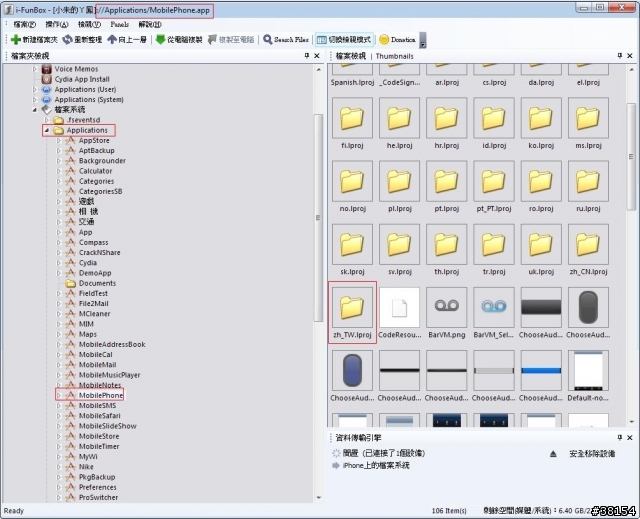Expand Applications (System) node

35,100
